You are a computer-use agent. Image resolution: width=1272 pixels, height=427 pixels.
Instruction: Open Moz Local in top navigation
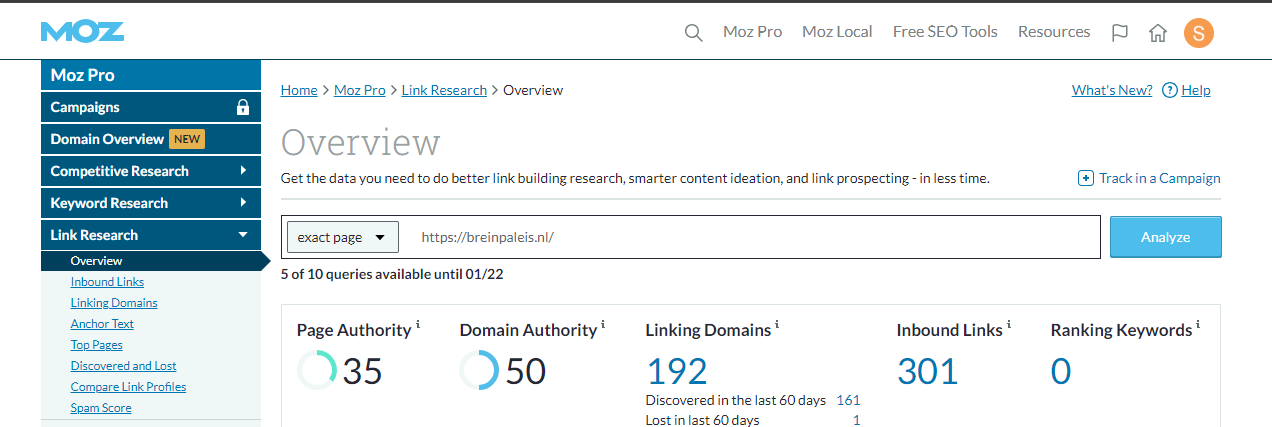coord(837,32)
